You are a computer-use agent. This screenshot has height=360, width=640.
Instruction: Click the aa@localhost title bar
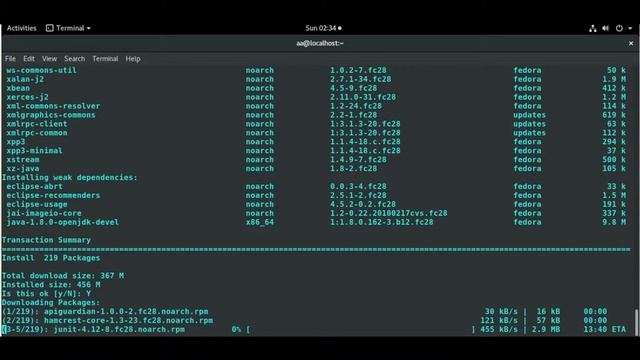coord(320,43)
